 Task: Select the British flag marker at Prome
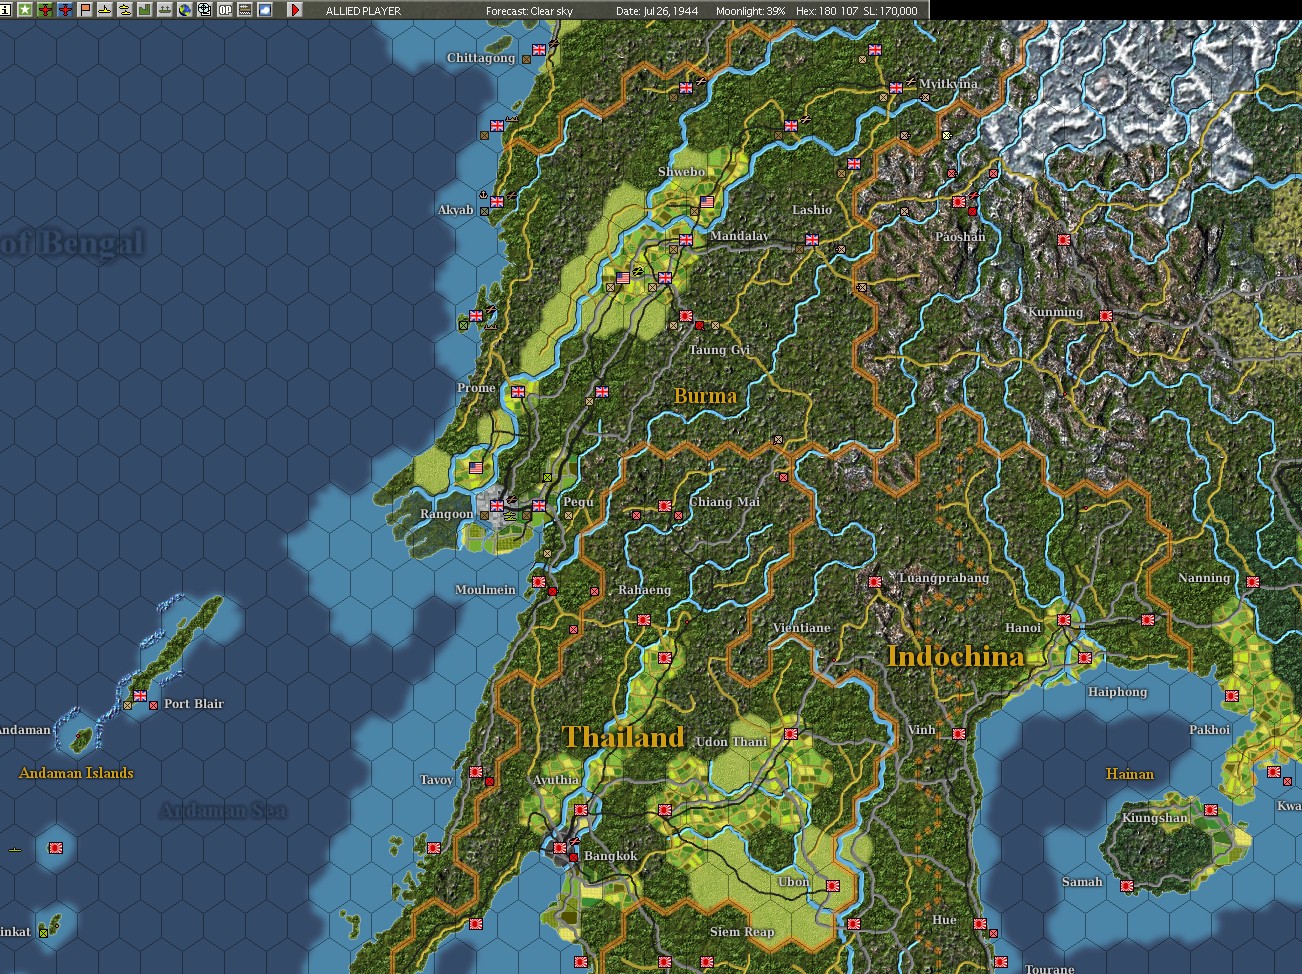518,392
